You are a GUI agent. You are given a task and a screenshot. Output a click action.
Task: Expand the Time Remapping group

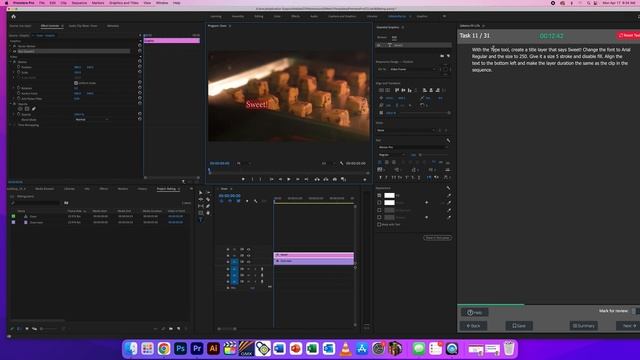(11, 125)
